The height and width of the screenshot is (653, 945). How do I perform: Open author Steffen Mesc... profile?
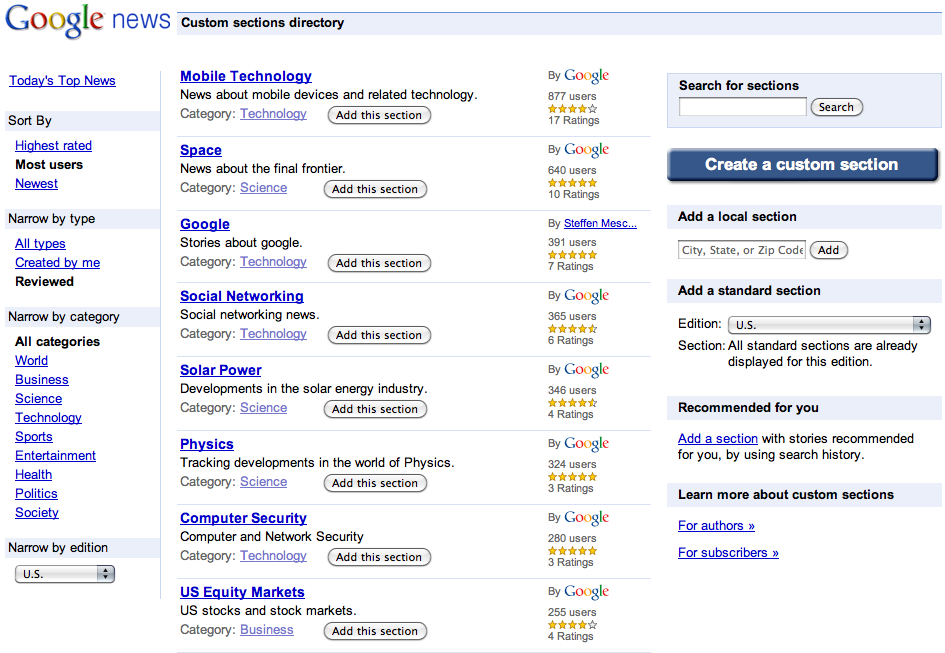600,223
